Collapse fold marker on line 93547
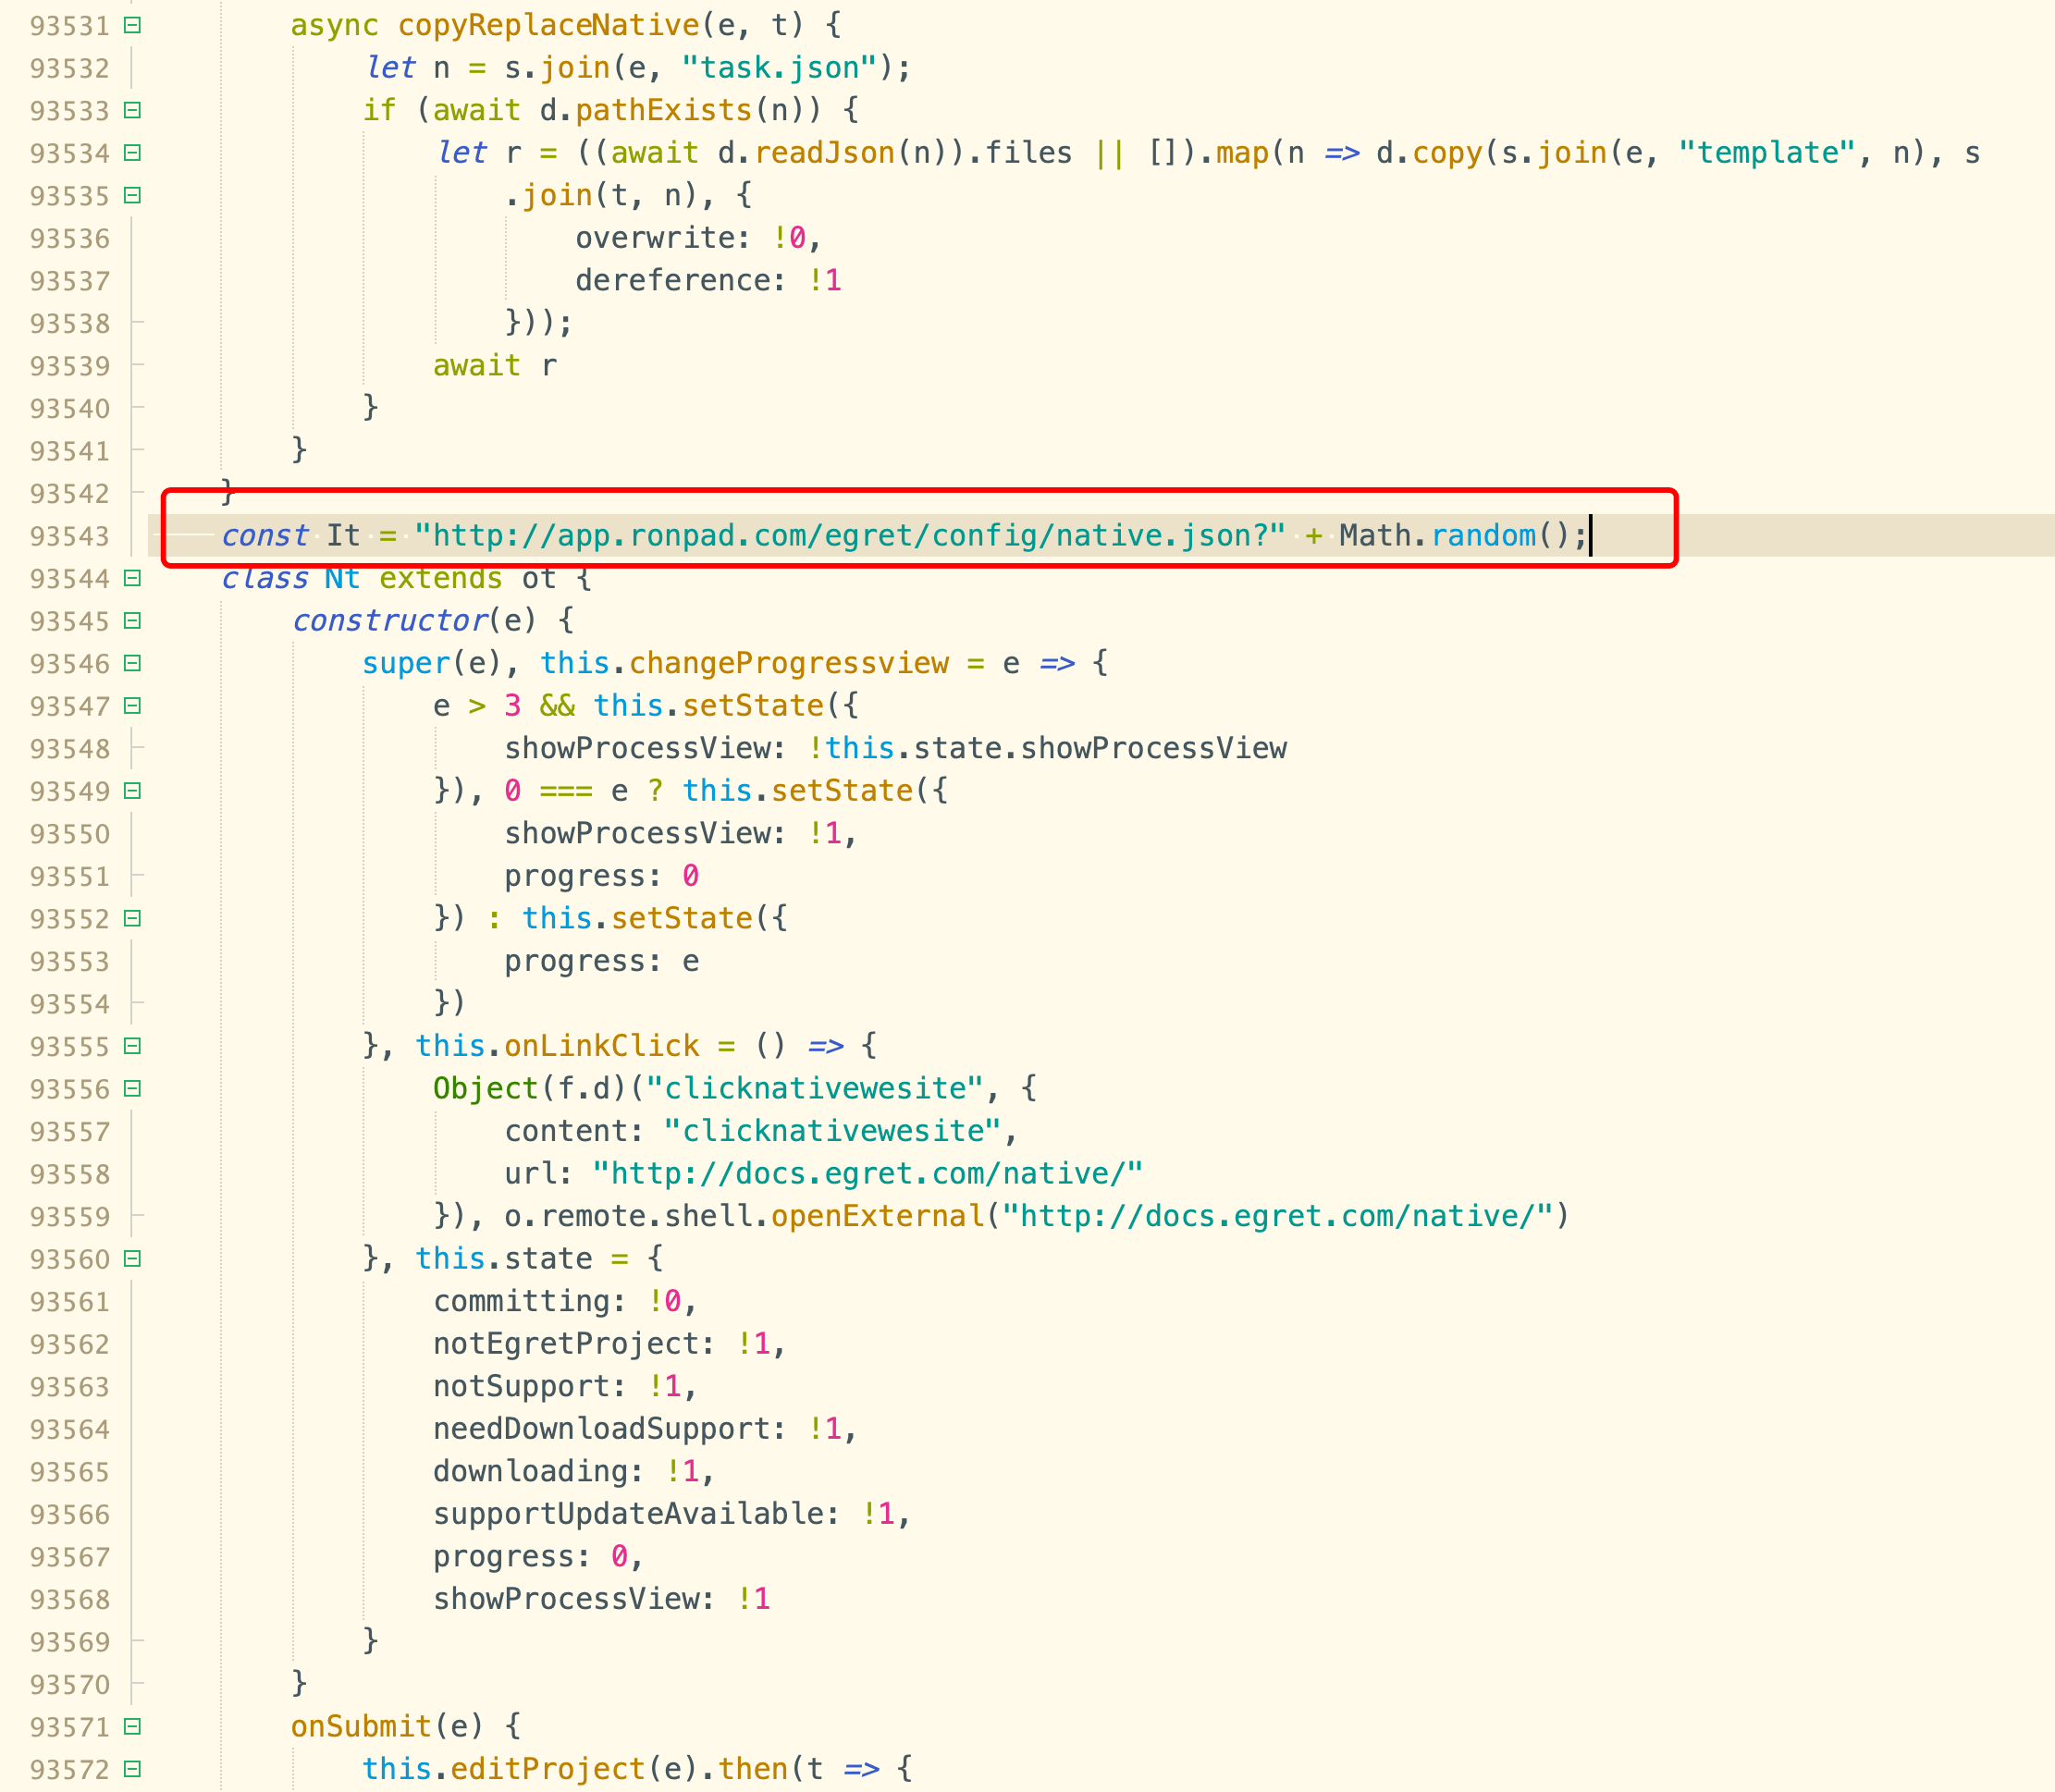2055x1792 pixels. point(132,706)
